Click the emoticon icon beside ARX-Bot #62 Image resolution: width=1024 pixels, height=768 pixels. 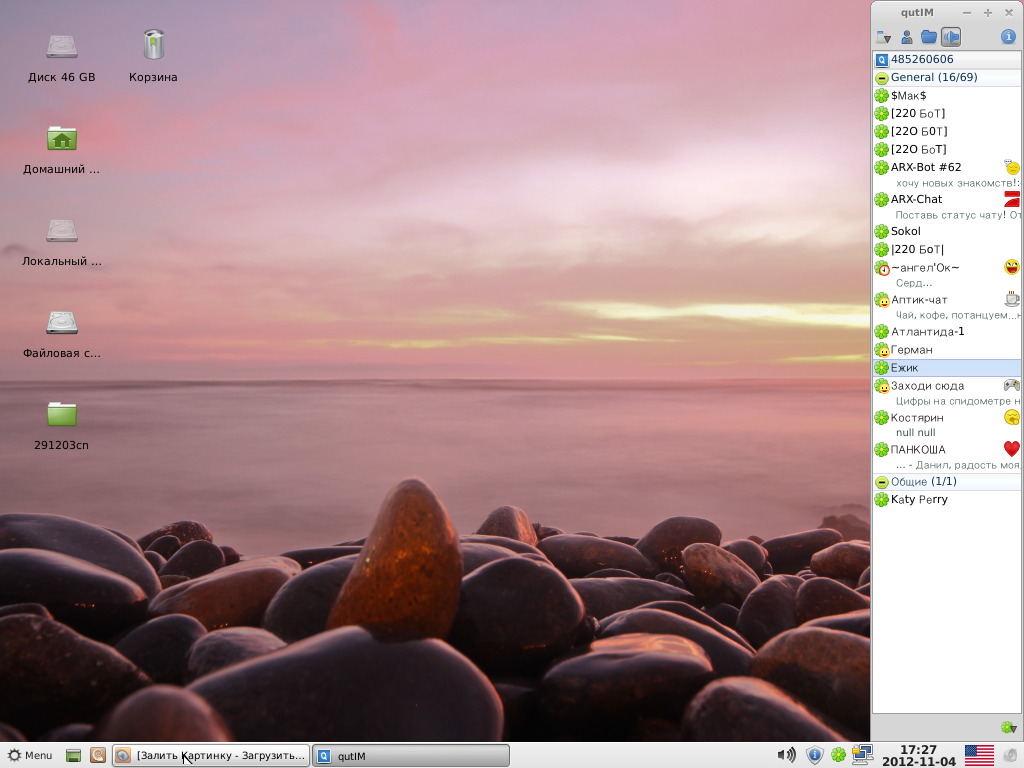(x=1012, y=167)
